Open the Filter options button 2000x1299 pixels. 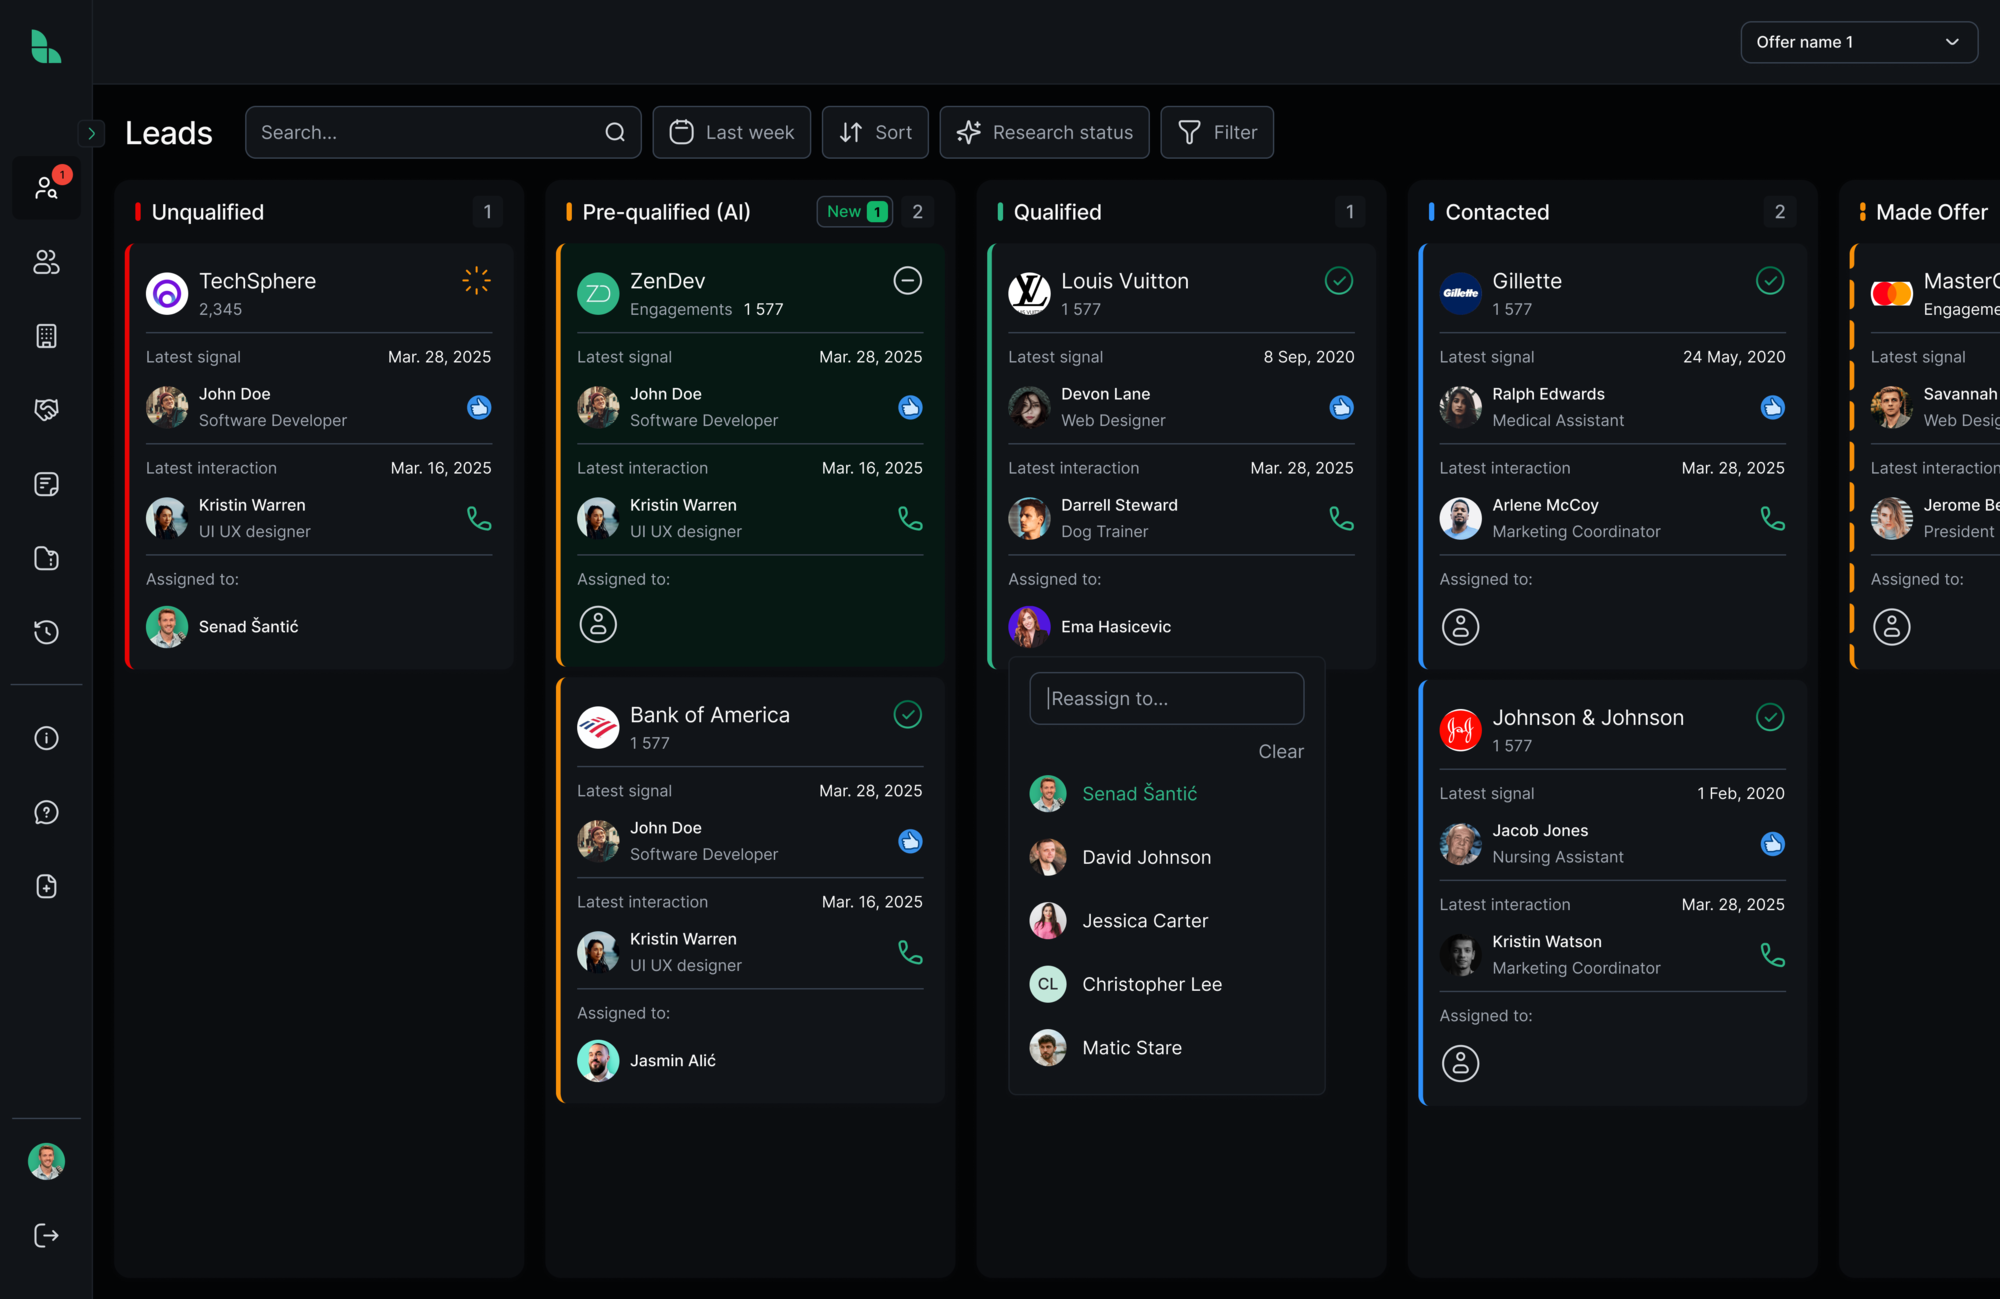[x=1216, y=132]
